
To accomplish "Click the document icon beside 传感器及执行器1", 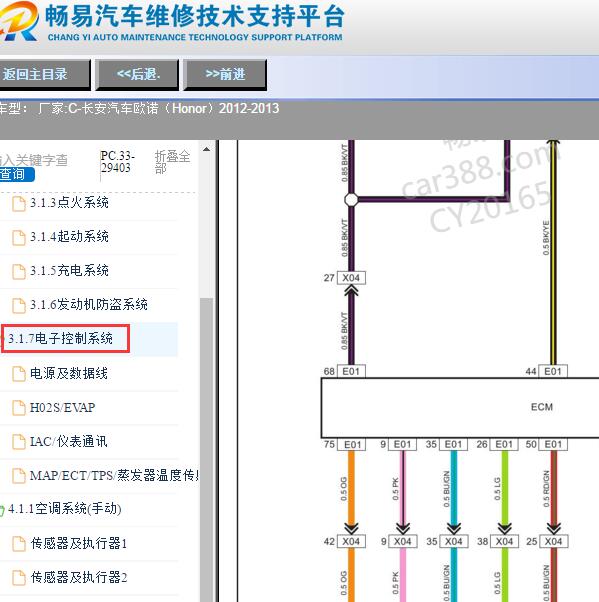I will [19, 544].
